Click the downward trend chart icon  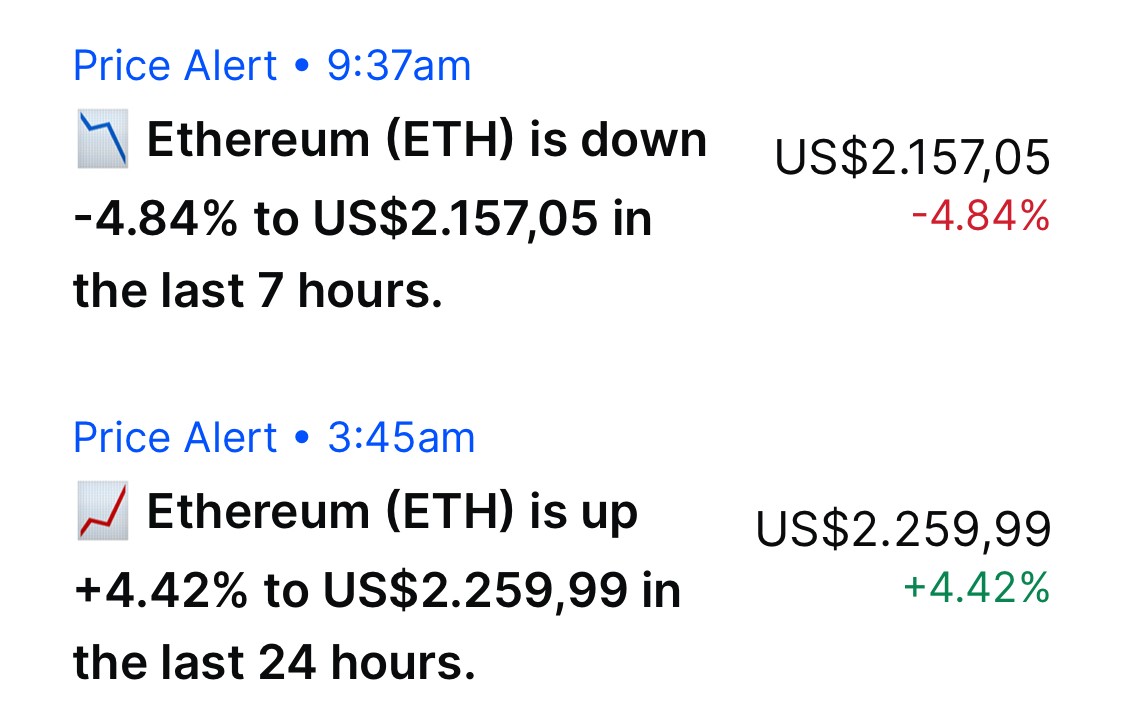103,138
